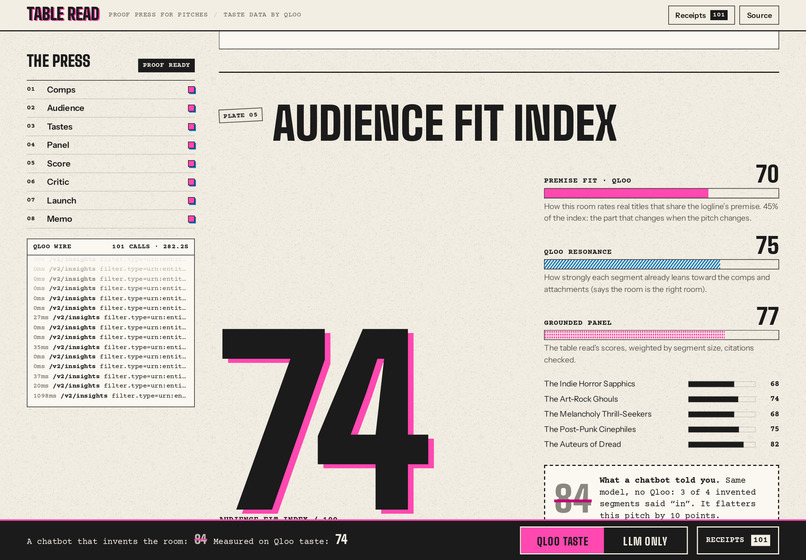Screen dimensions: 806x560
Task: Click the PROOF READY badge
Action: click(166, 65)
